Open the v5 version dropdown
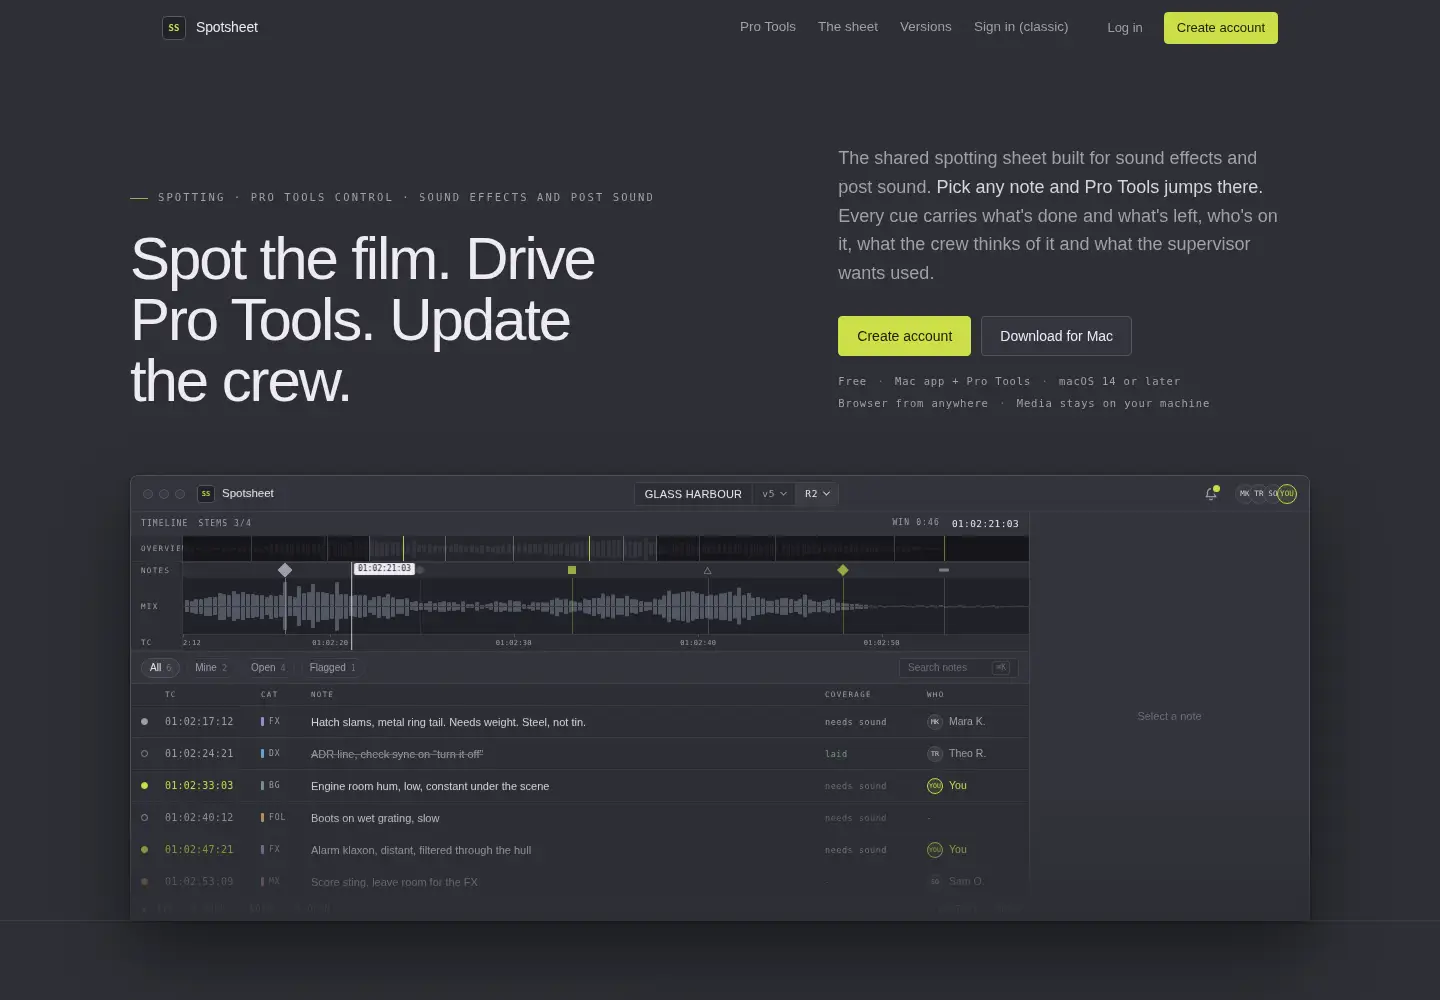1440x1000 pixels. [774, 494]
